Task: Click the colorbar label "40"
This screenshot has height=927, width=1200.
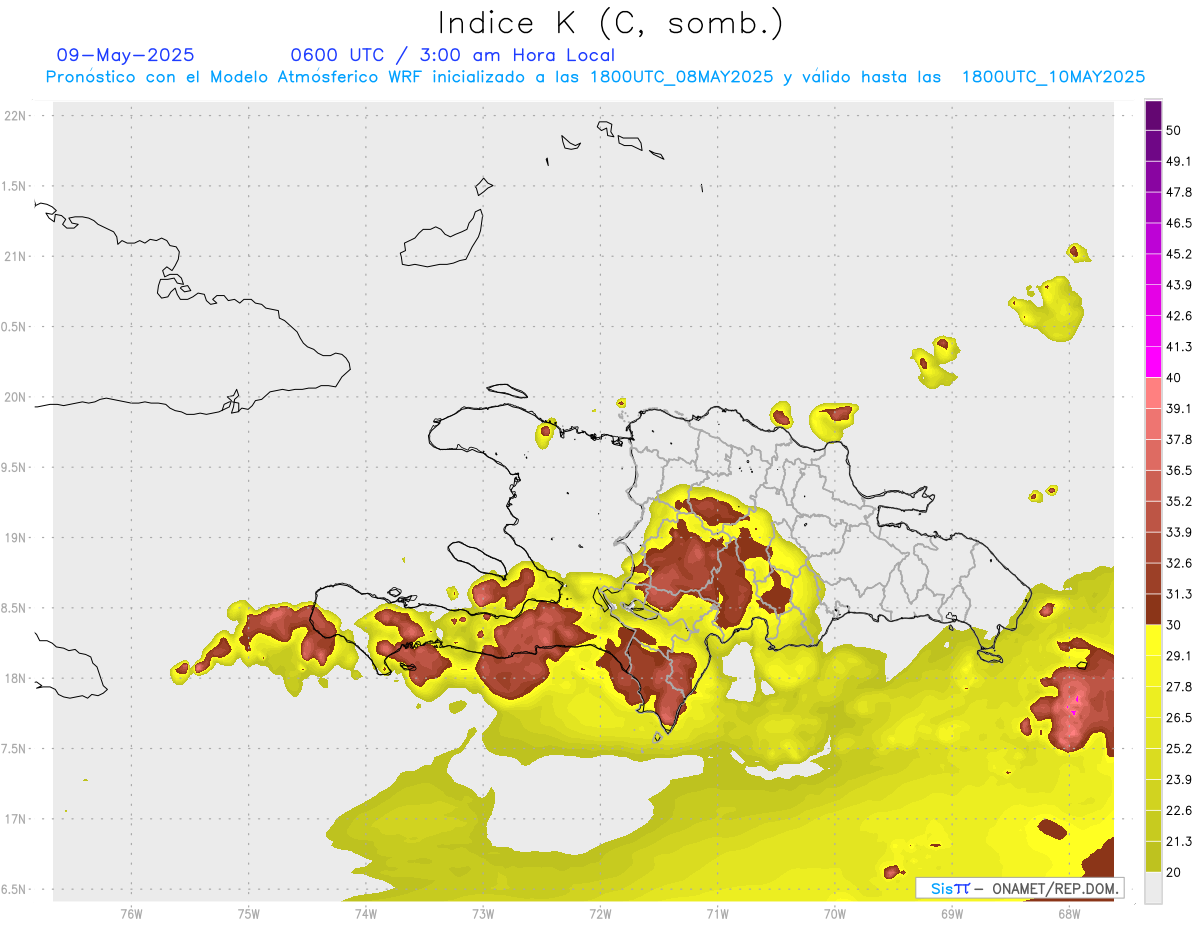Action: 1174,378
